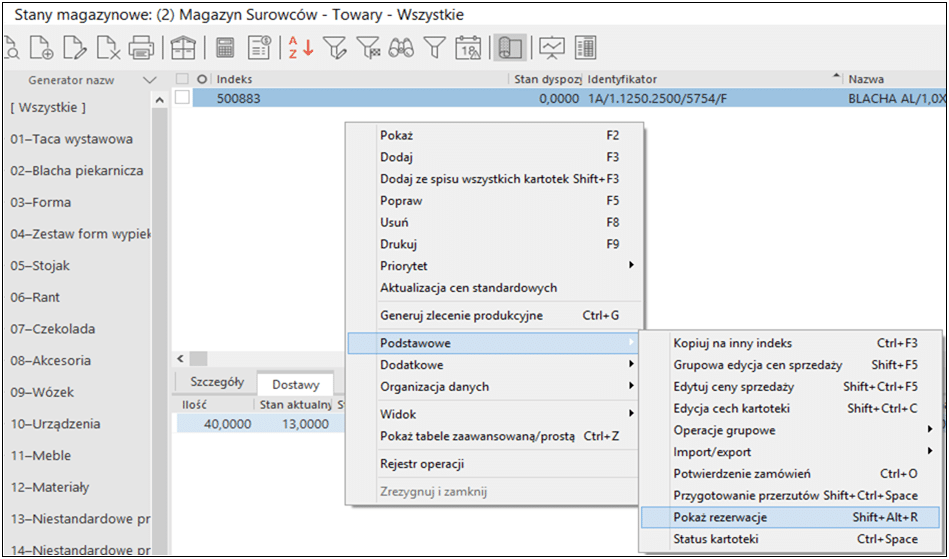Screen dimensions: 949x559
Task: Expand the Generator nazw dropdown
Action: coord(150,80)
